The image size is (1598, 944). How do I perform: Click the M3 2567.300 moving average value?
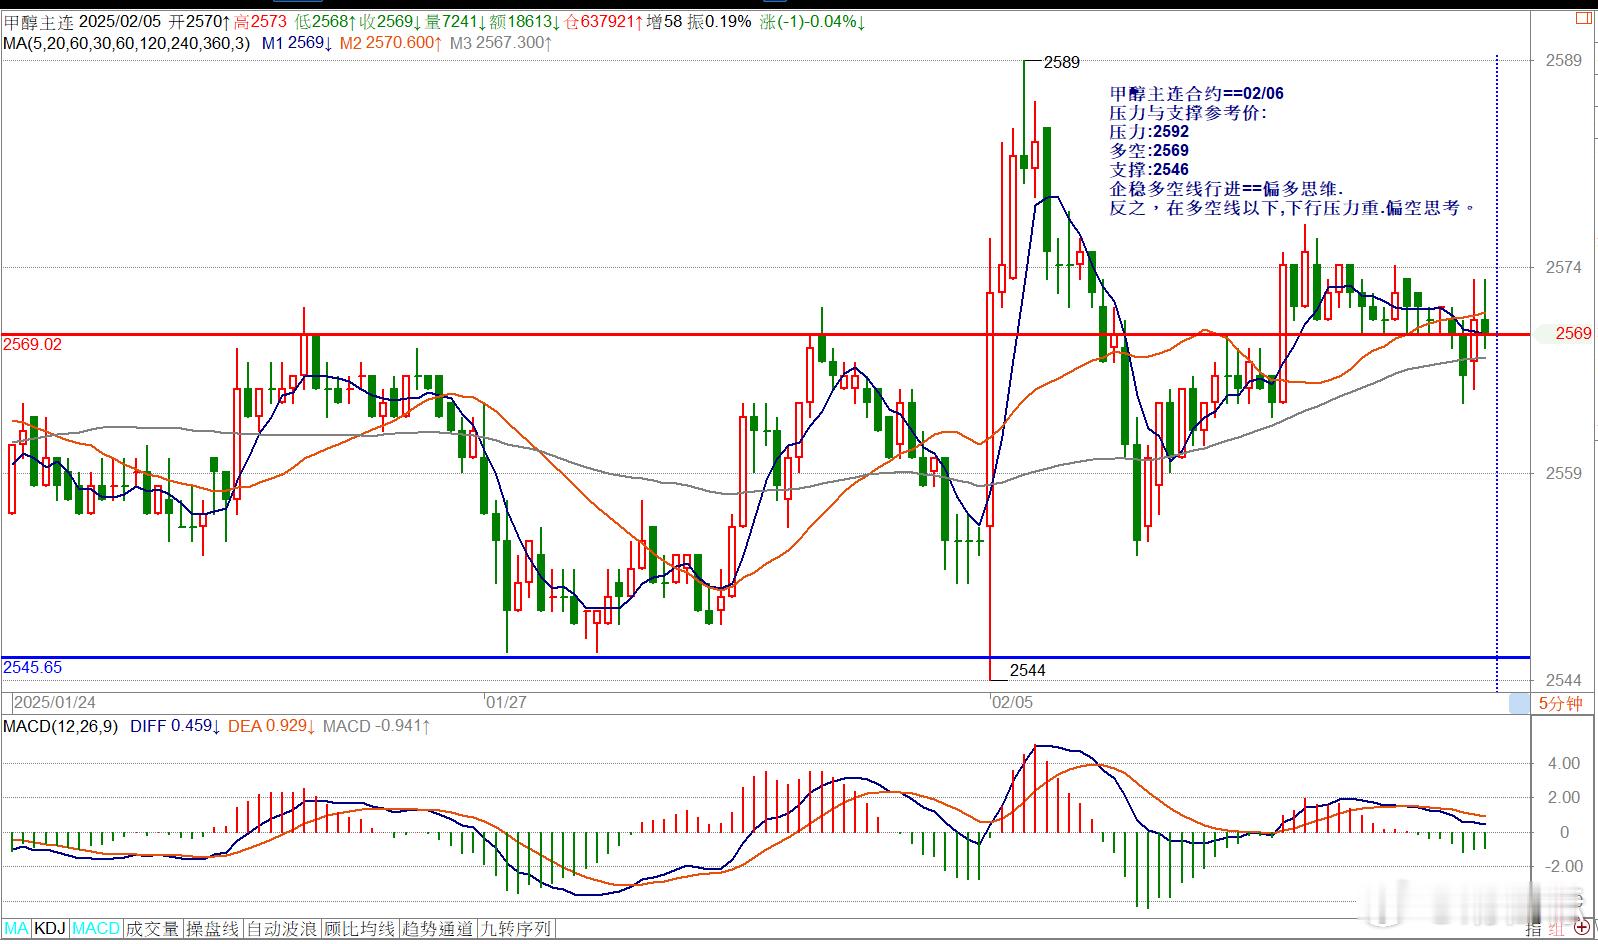501,43
